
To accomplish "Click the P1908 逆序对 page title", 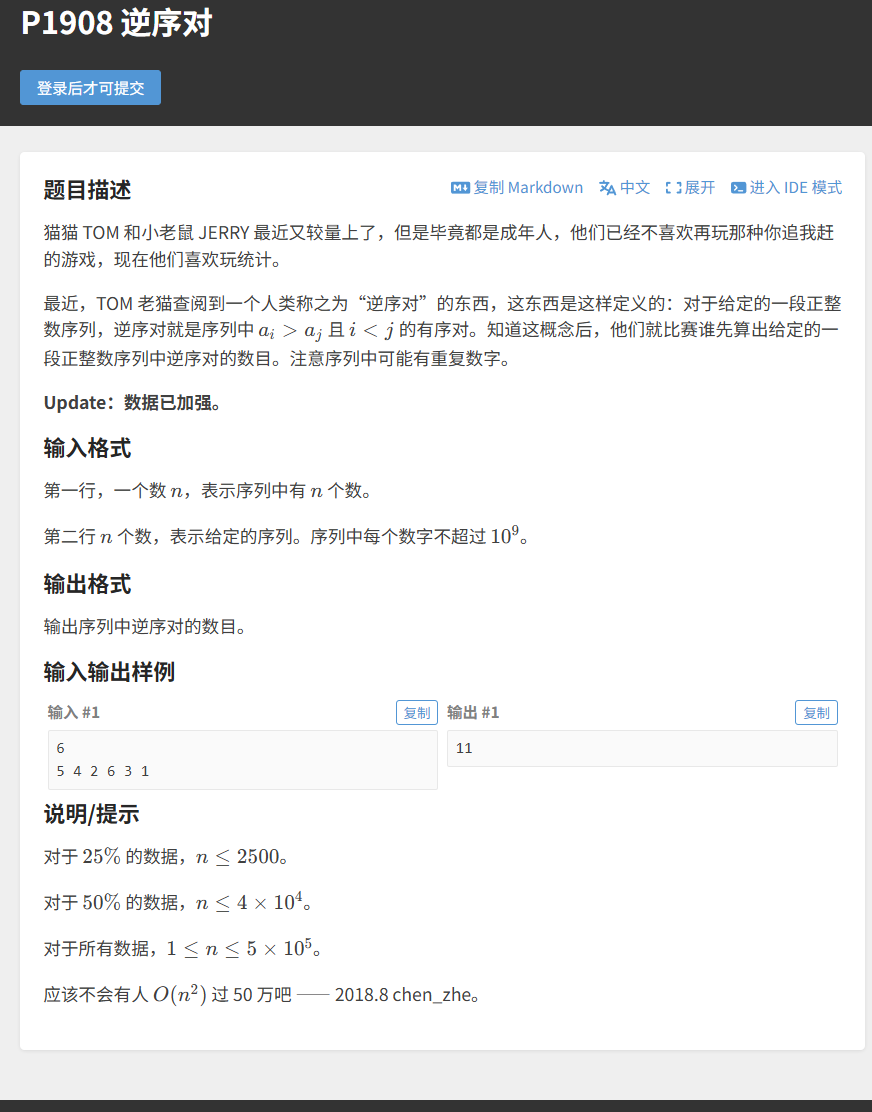I will (x=117, y=23).
